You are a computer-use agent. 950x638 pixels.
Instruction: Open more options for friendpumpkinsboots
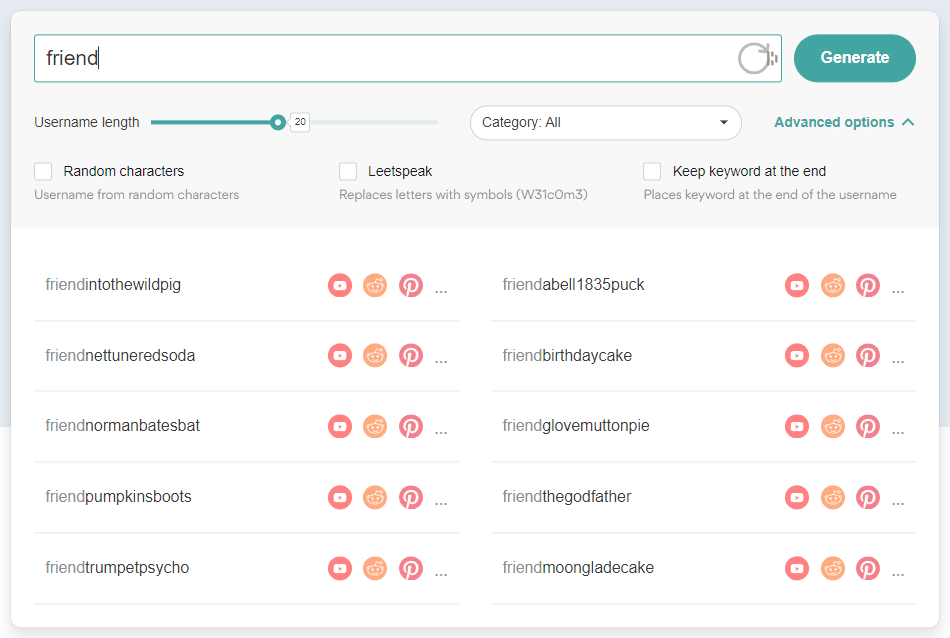click(x=441, y=503)
